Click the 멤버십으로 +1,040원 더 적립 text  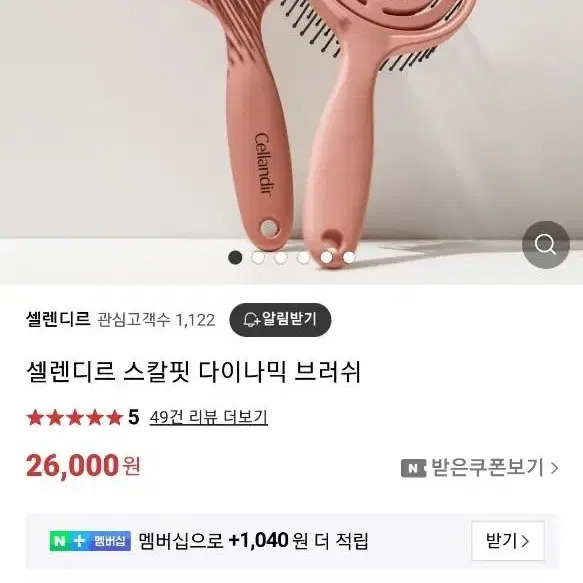[x=254, y=541]
